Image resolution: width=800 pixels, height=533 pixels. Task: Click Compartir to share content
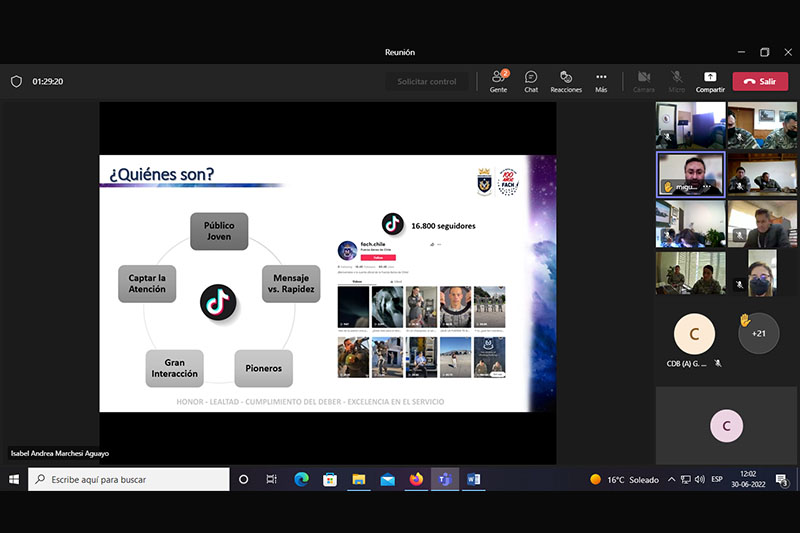[x=710, y=82]
